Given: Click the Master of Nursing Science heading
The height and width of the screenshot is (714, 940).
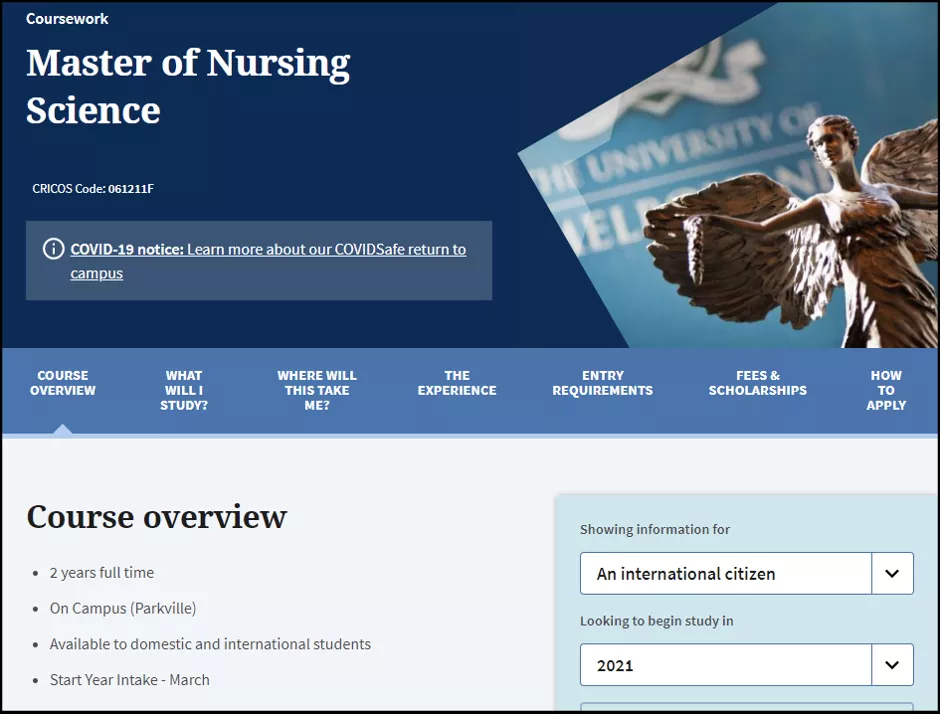Looking at the screenshot, I should tap(188, 86).
